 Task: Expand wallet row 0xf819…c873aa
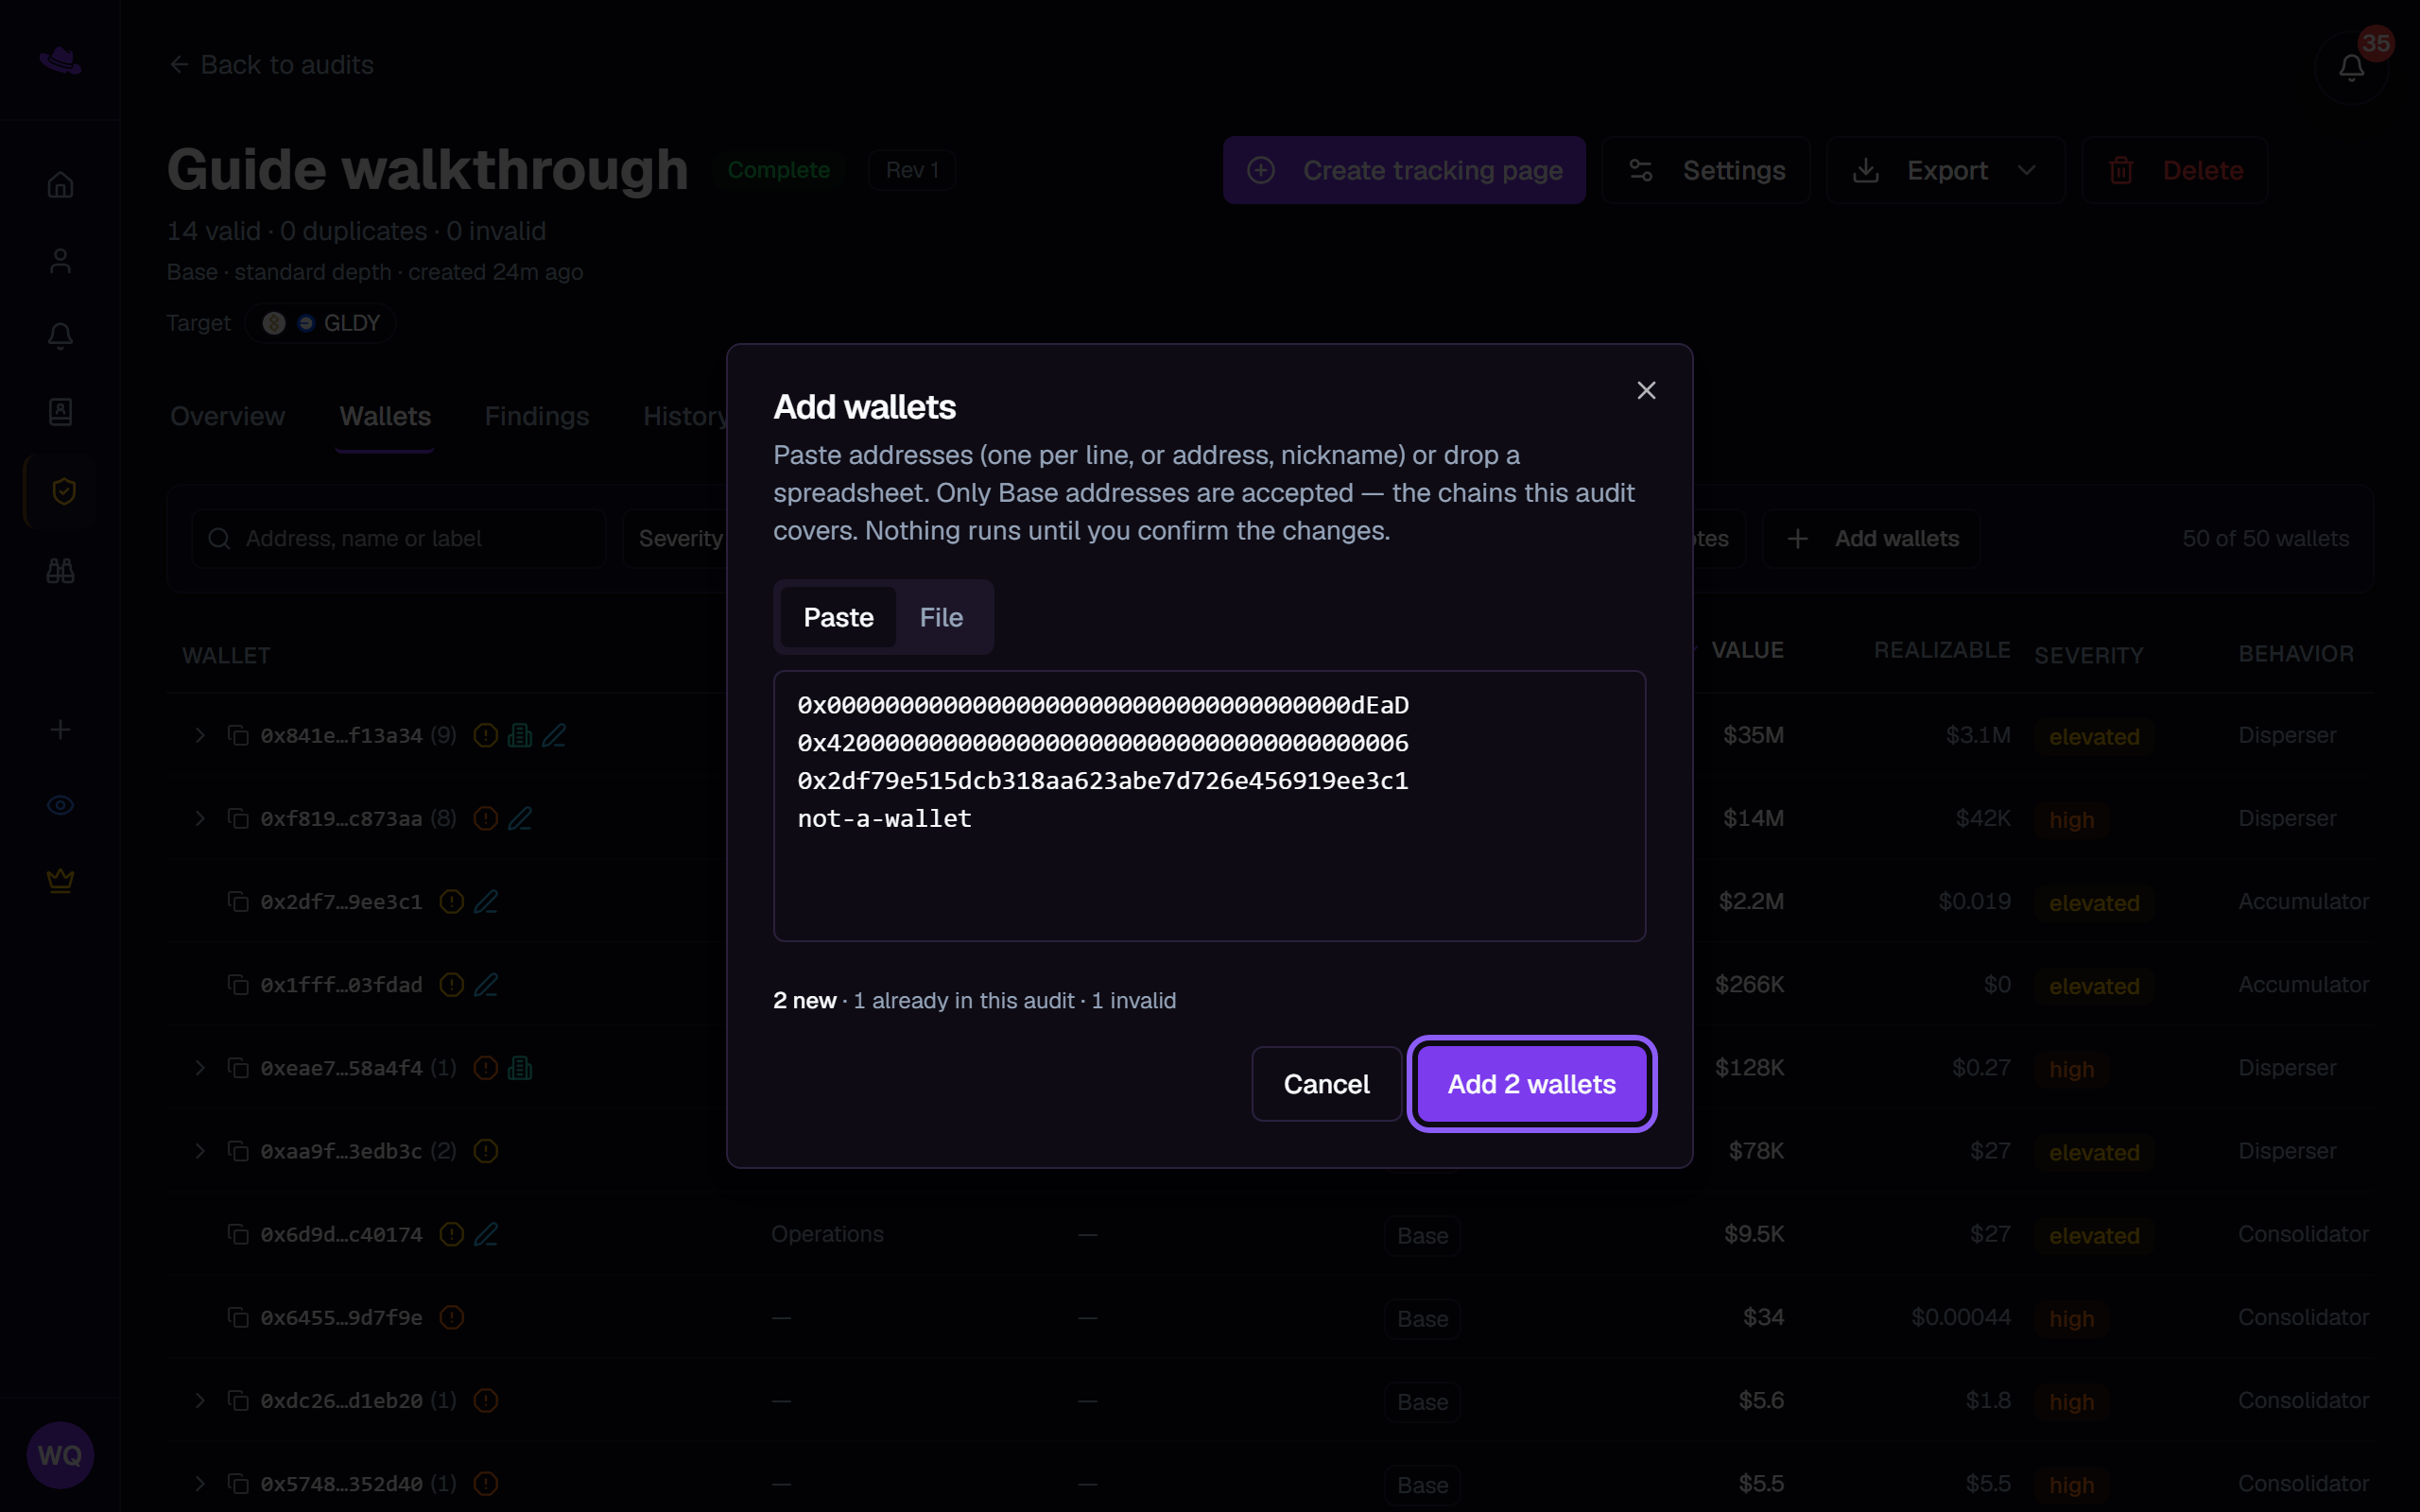click(200, 818)
